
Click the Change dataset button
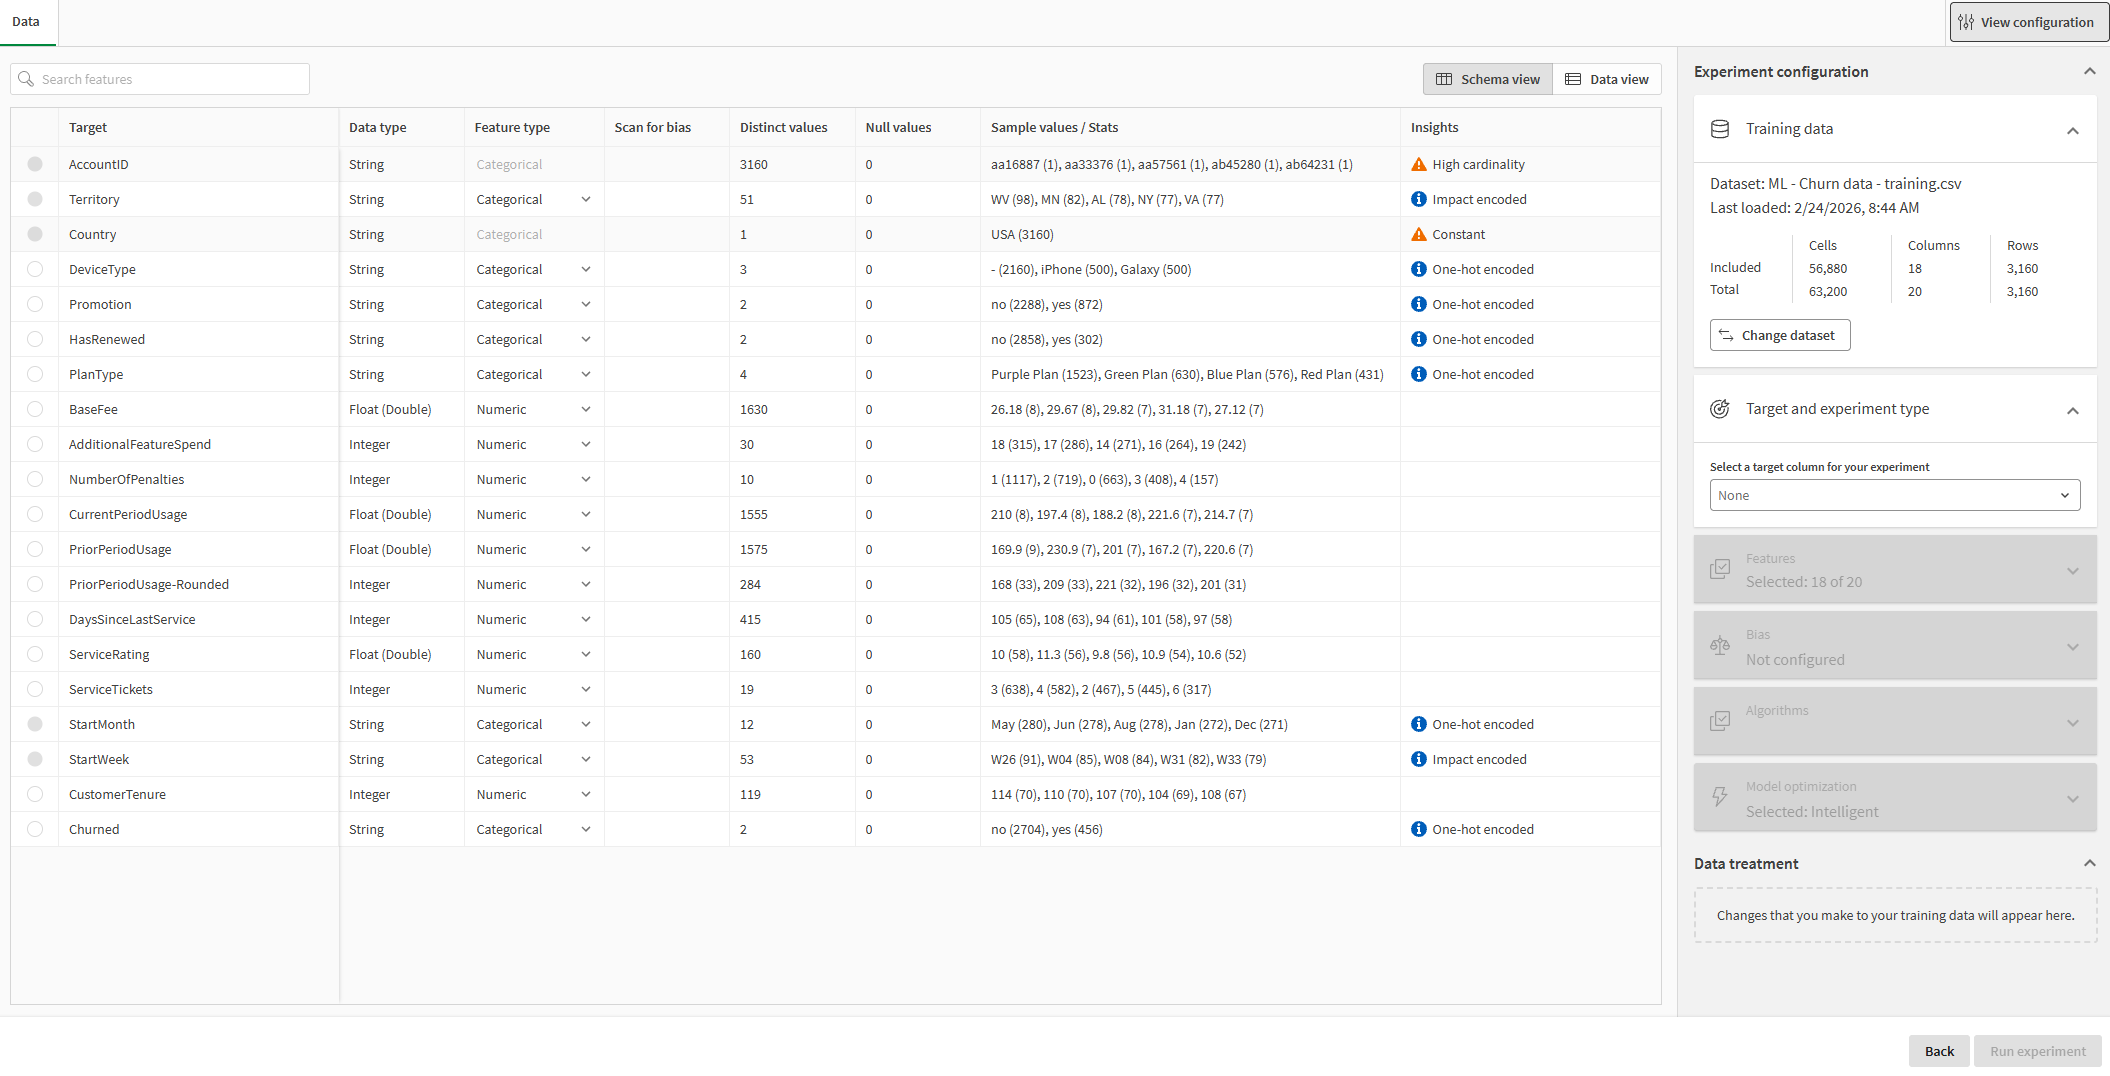click(x=1779, y=334)
